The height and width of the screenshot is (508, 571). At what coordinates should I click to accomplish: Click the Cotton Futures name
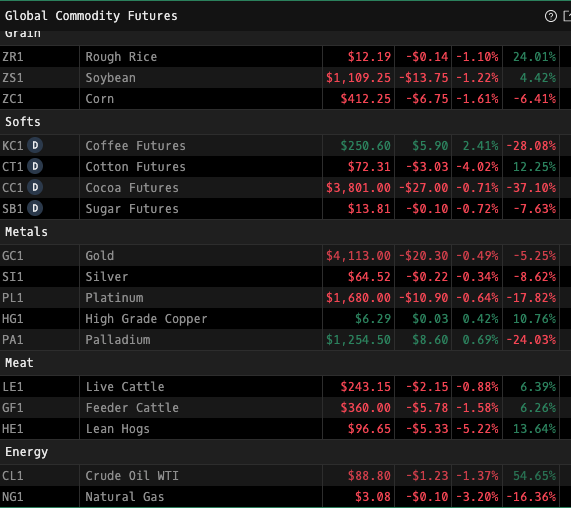coord(135,167)
